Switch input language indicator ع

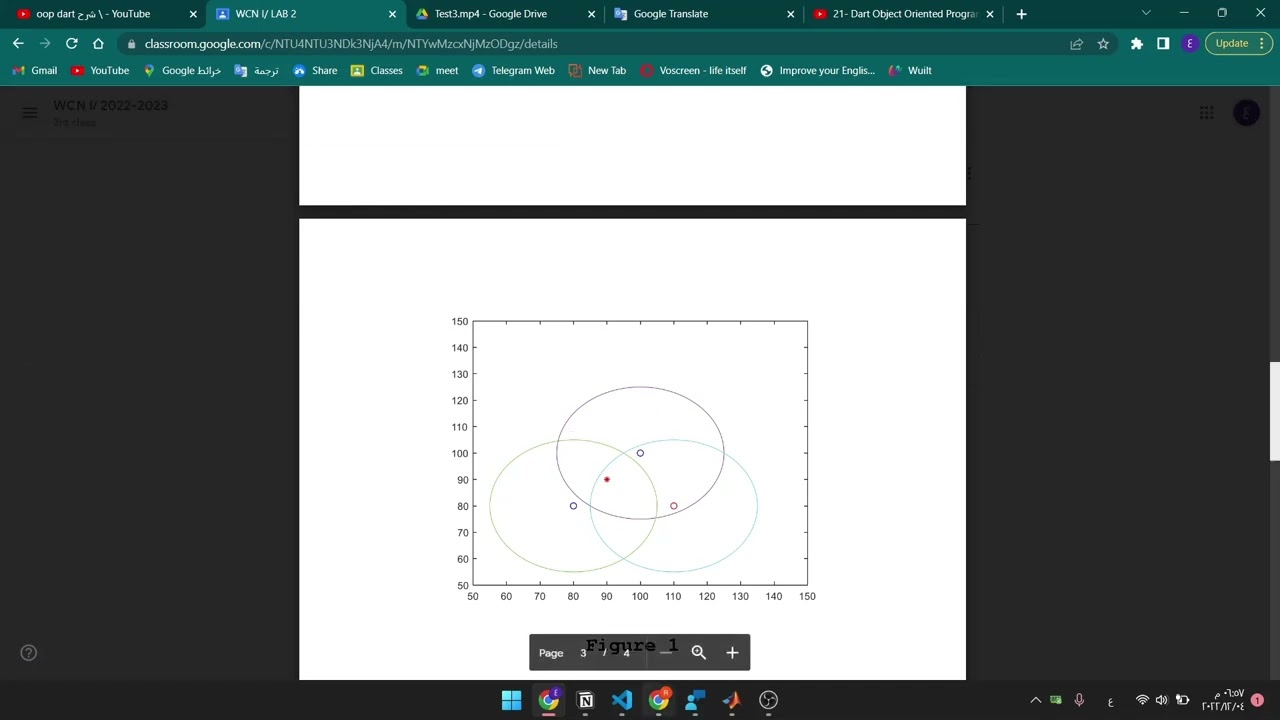click(1110, 701)
